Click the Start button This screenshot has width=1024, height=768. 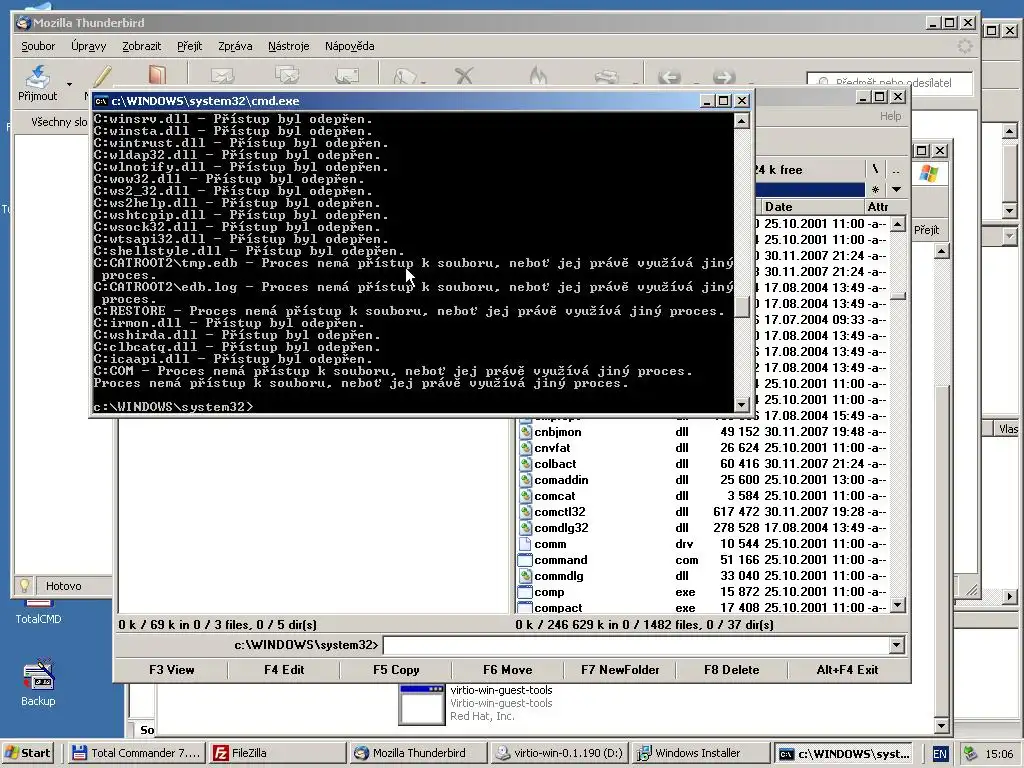tap(28, 753)
